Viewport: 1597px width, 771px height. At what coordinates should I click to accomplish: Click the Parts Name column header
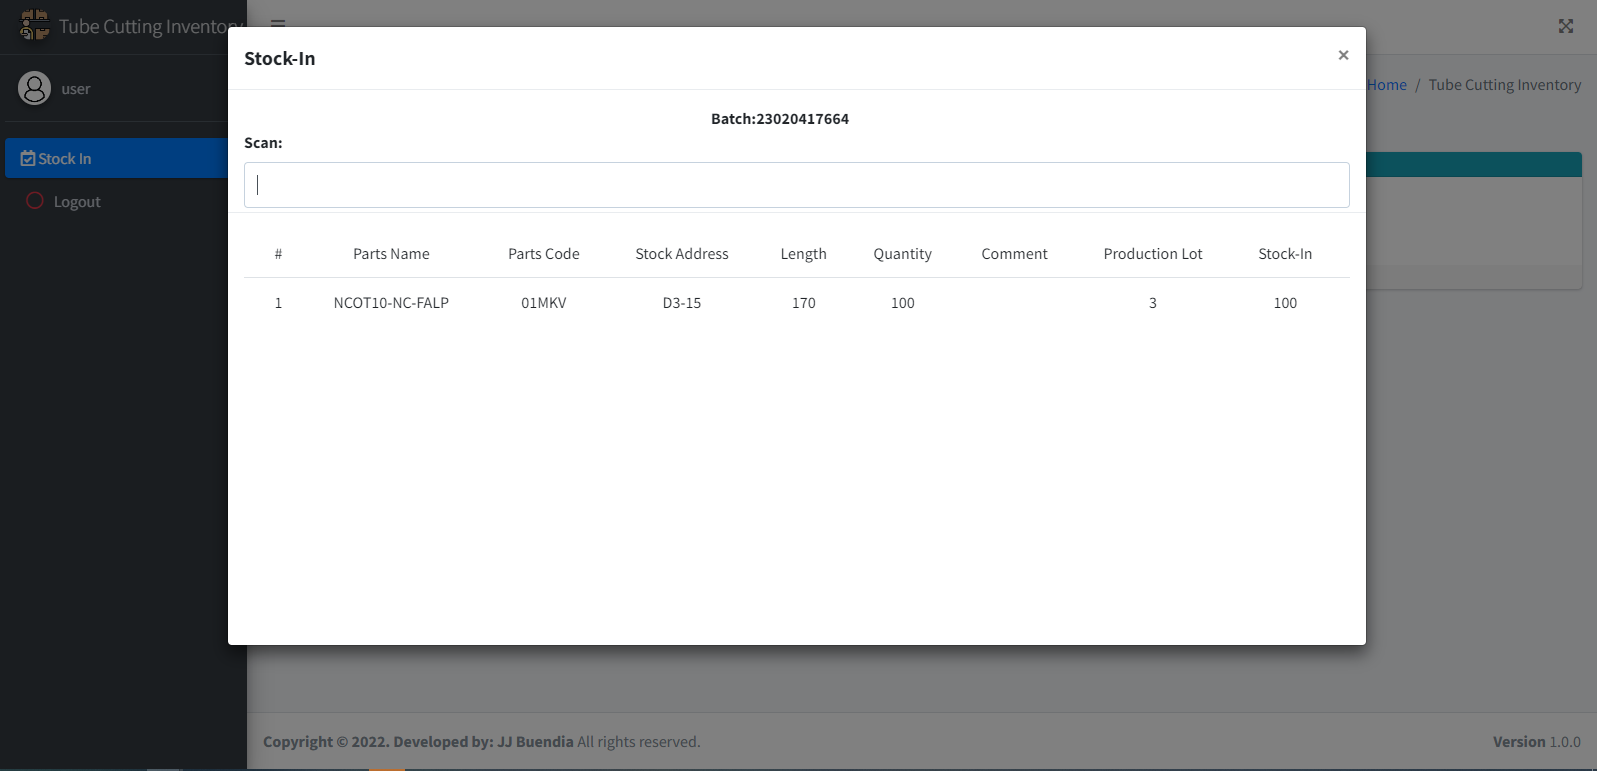click(391, 254)
